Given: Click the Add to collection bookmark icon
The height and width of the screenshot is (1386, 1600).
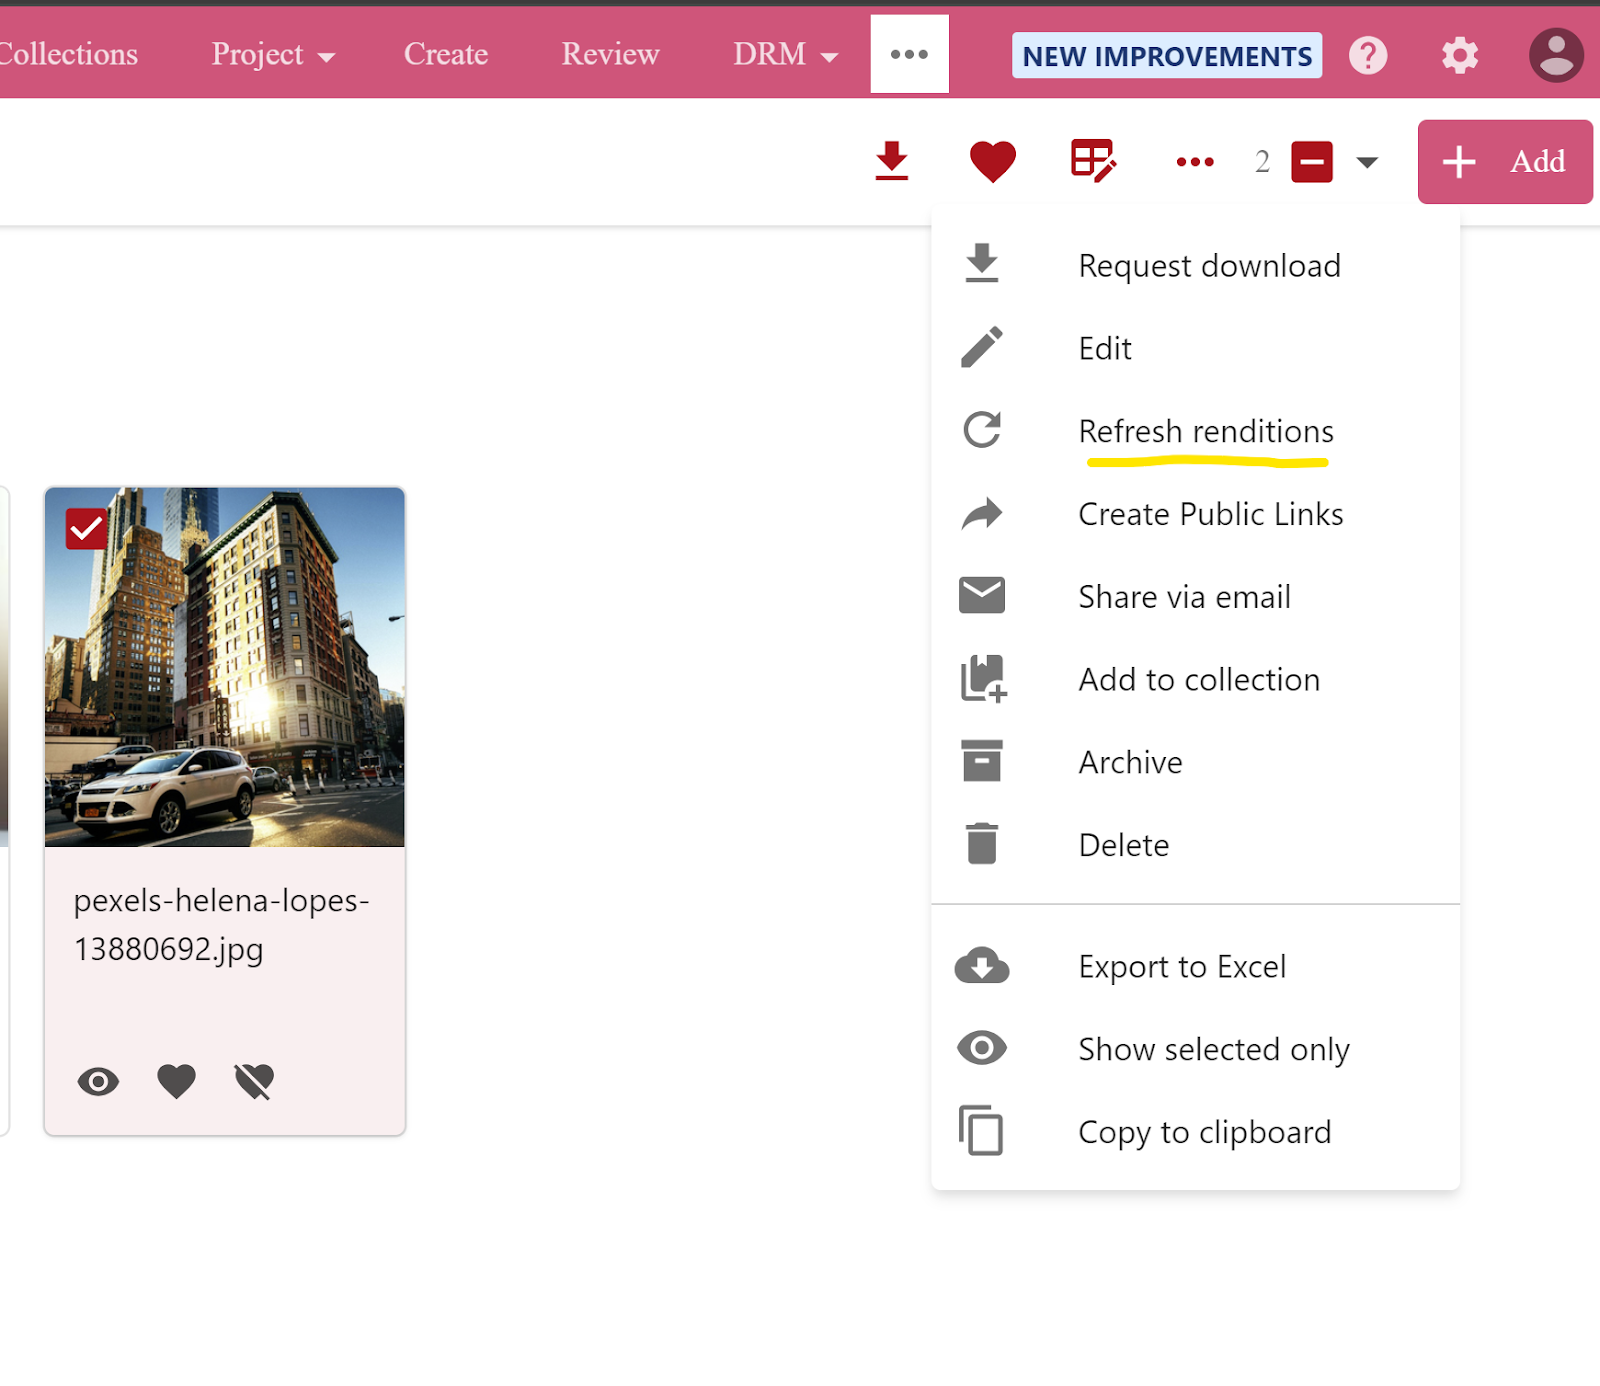Looking at the screenshot, I should click(983, 679).
